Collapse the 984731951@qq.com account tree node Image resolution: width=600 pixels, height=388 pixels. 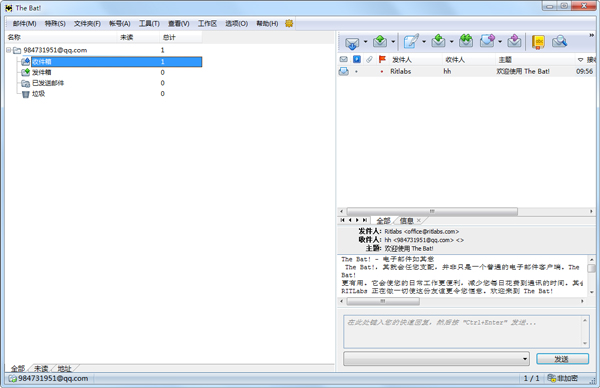[8, 50]
